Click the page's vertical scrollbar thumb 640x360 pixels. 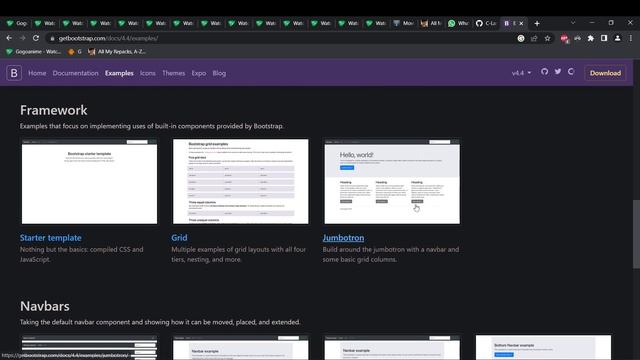pyautogui.click(x=636, y=234)
